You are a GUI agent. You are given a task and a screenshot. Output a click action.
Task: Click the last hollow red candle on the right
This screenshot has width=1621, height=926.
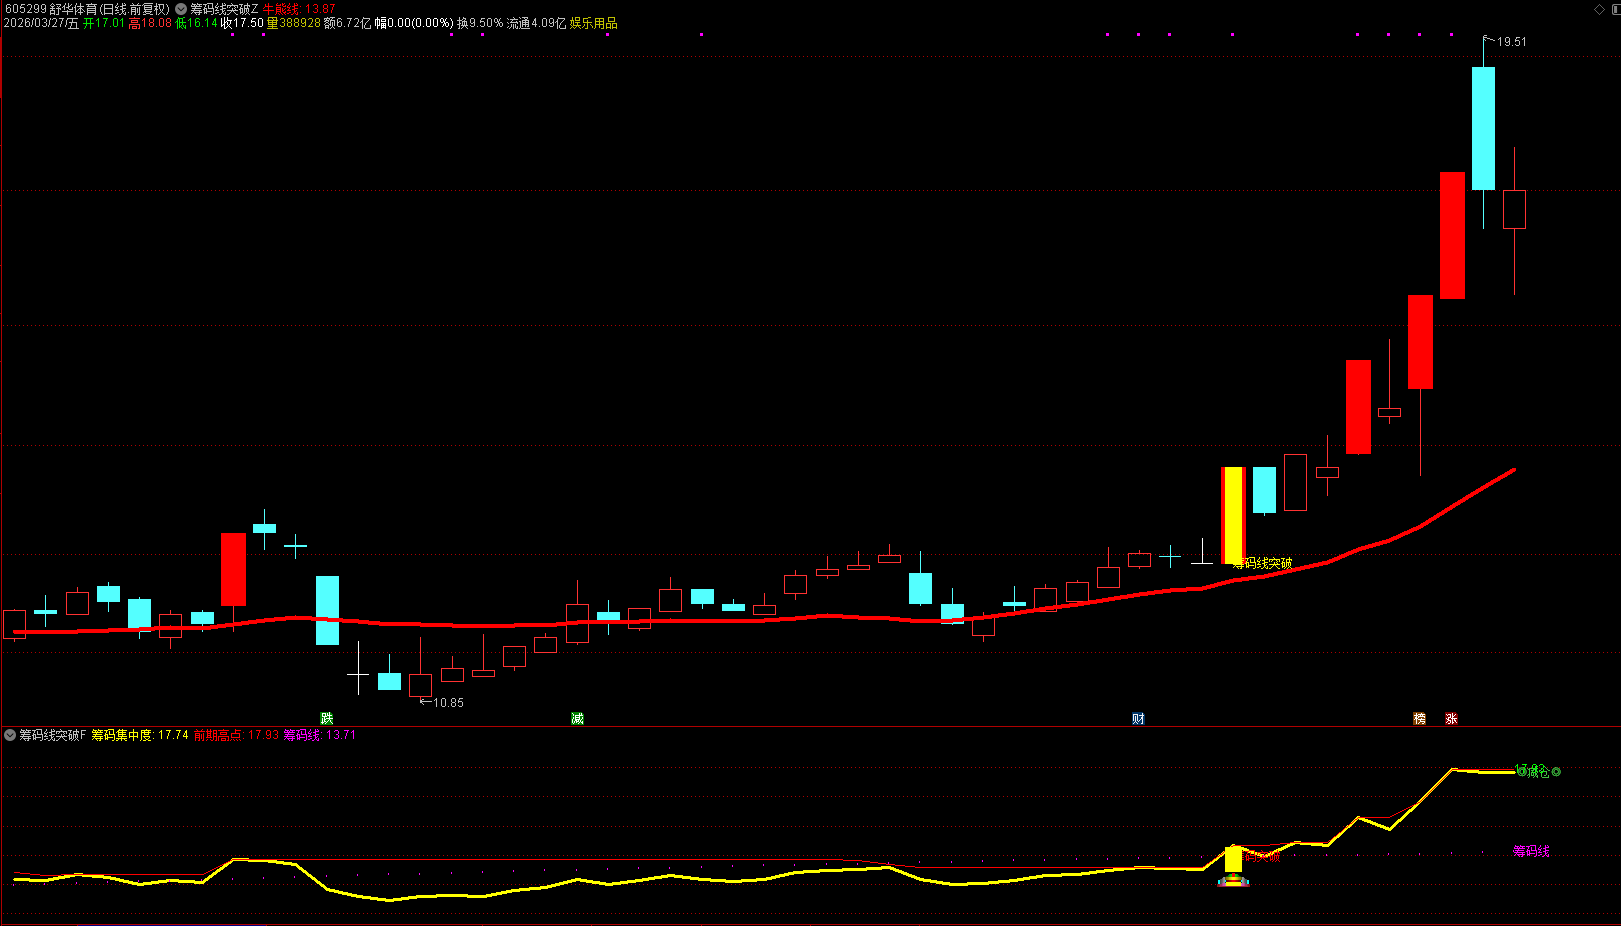[1514, 210]
